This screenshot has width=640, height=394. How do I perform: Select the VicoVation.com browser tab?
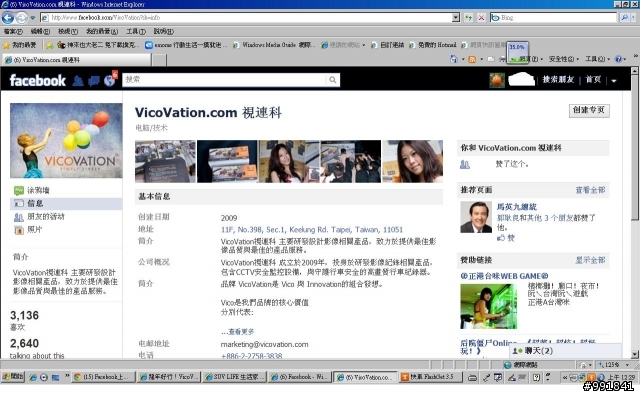click(77, 60)
